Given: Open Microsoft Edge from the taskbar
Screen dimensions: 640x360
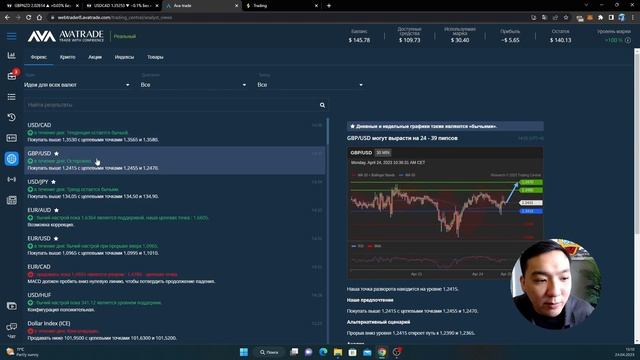Looking at the screenshot, I should click(x=323, y=352).
